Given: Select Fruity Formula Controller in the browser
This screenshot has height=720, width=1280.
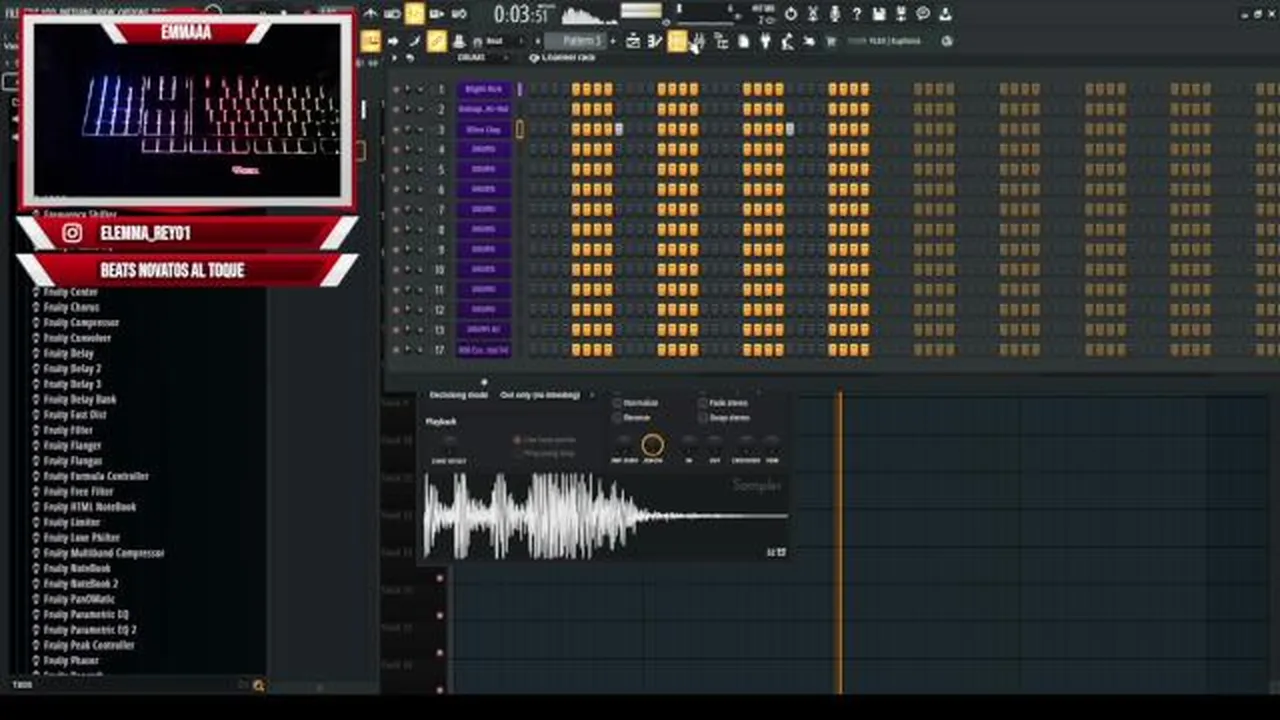Looking at the screenshot, I should pos(96,476).
